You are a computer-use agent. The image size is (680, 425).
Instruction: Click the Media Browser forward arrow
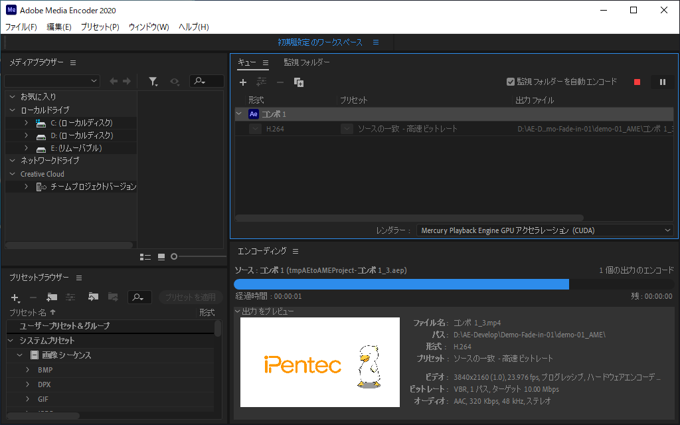click(127, 81)
